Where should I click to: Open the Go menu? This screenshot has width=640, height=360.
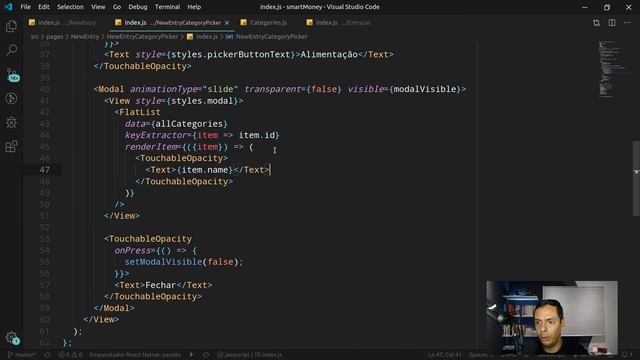click(117, 7)
